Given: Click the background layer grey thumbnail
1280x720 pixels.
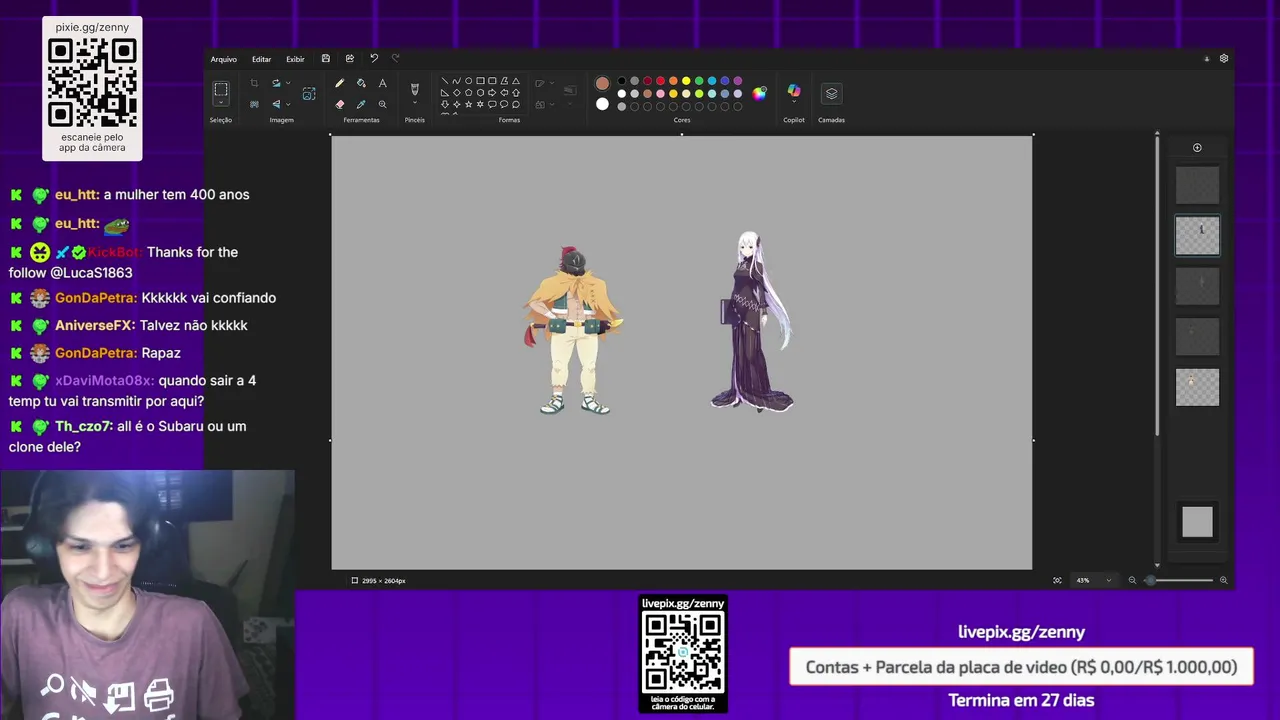Looking at the screenshot, I should tap(1197, 521).
